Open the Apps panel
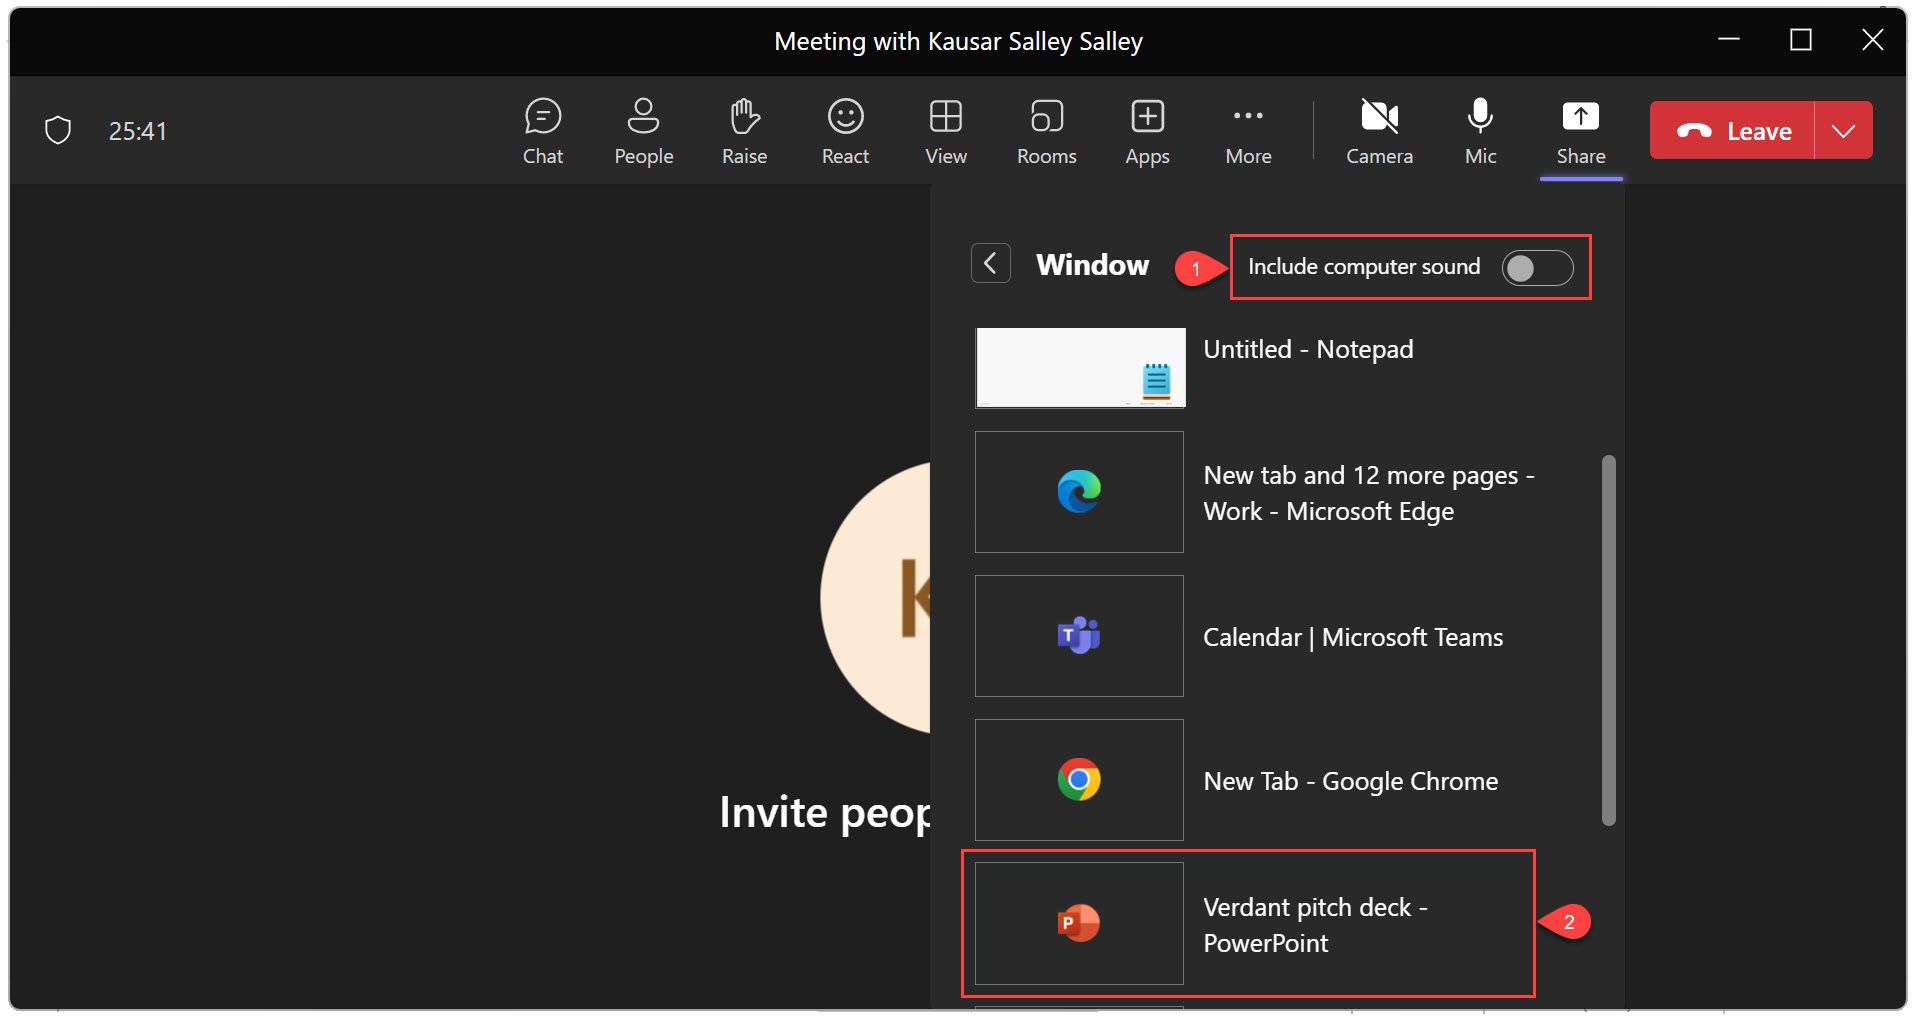This screenshot has height=1016, width=1915. tap(1146, 130)
